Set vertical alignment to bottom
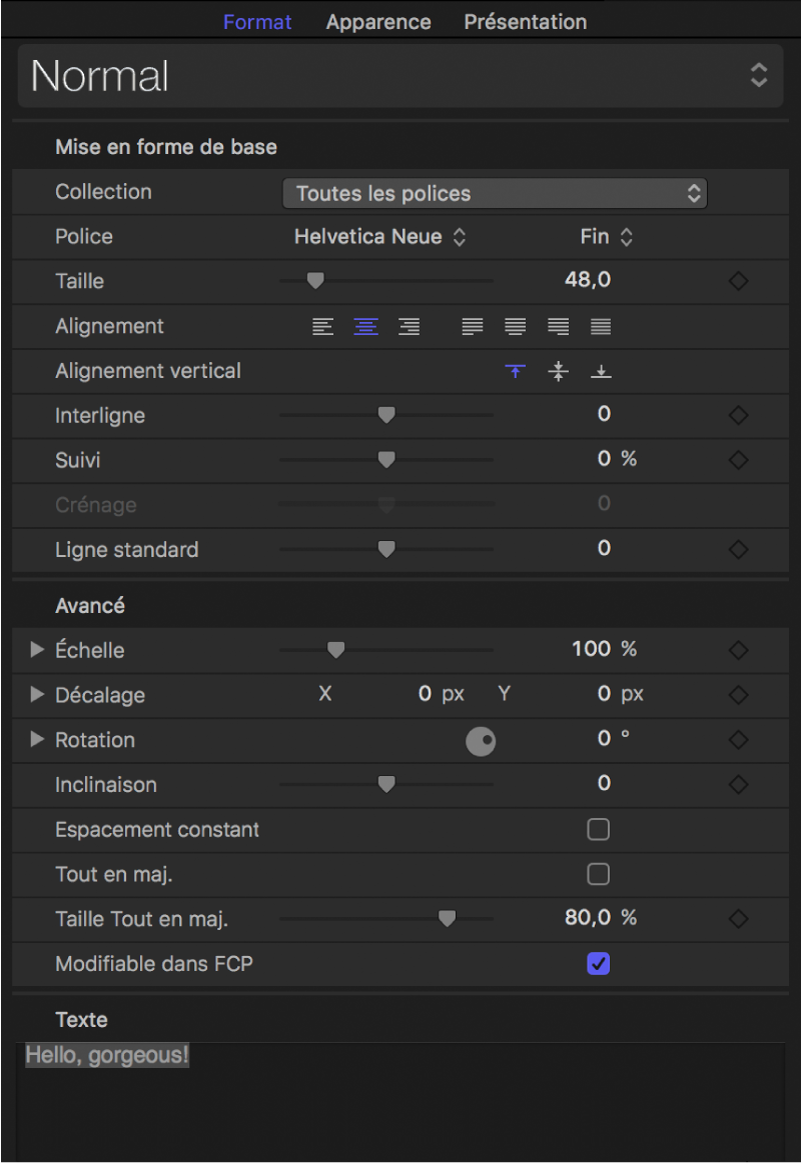 pos(602,372)
